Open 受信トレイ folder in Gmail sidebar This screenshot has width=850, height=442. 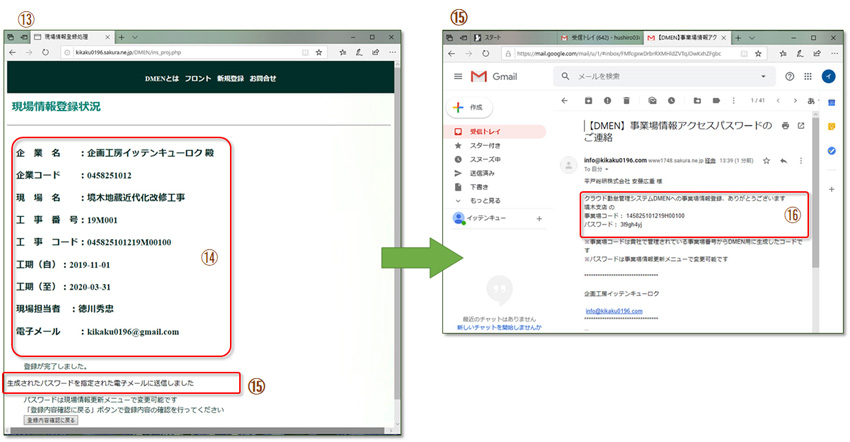(495, 131)
